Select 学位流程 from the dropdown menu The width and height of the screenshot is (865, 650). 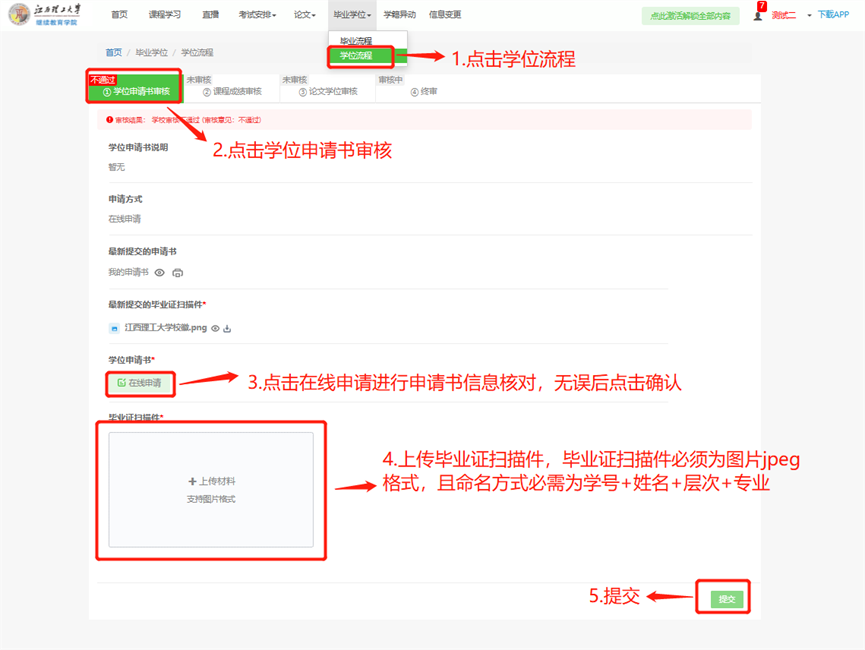[356, 56]
